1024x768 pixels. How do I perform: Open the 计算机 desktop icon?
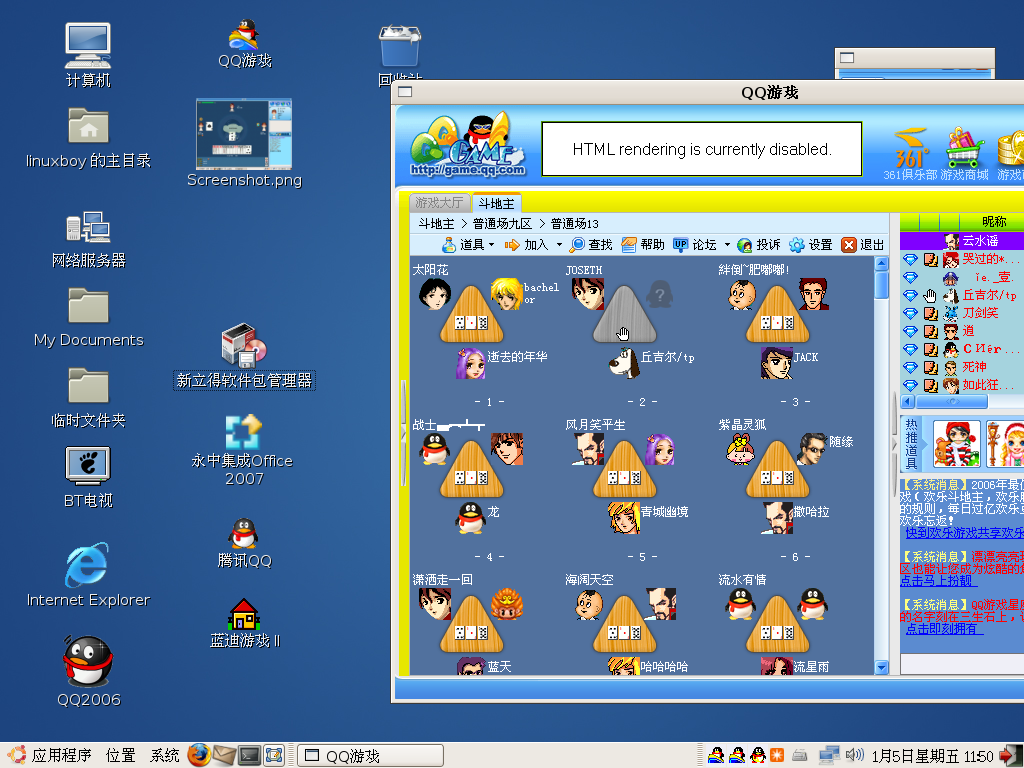[x=88, y=55]
